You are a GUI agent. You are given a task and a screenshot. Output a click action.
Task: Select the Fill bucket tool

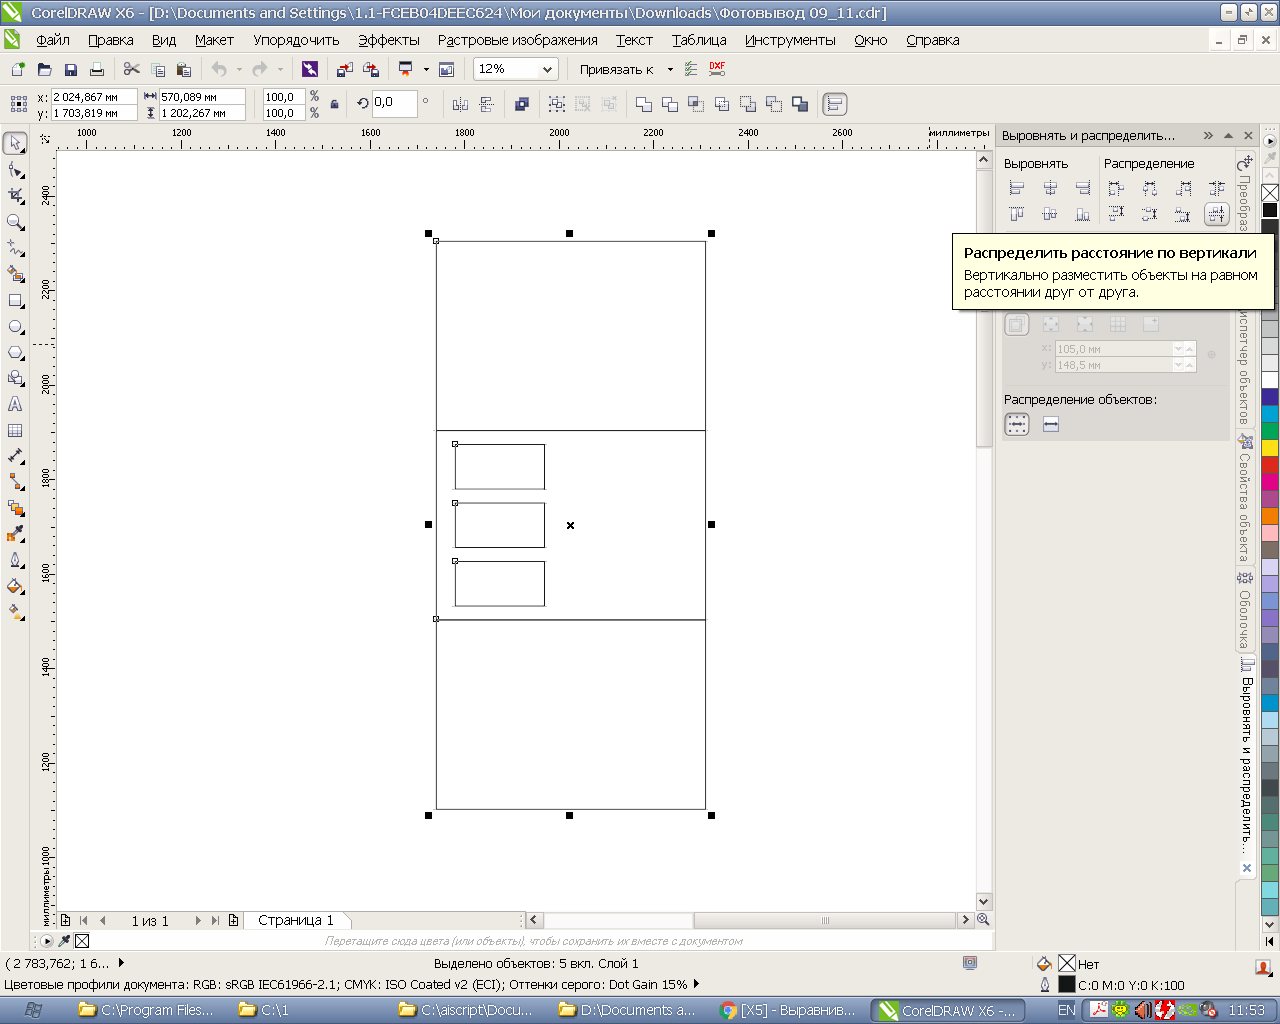click(15, 586)
